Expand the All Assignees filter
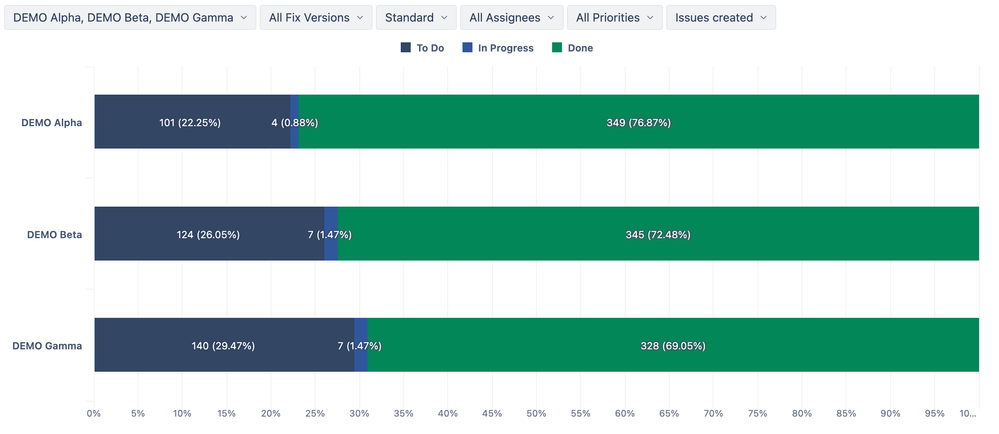The height and width of the screenshot is (434, 999). [512, 18]
